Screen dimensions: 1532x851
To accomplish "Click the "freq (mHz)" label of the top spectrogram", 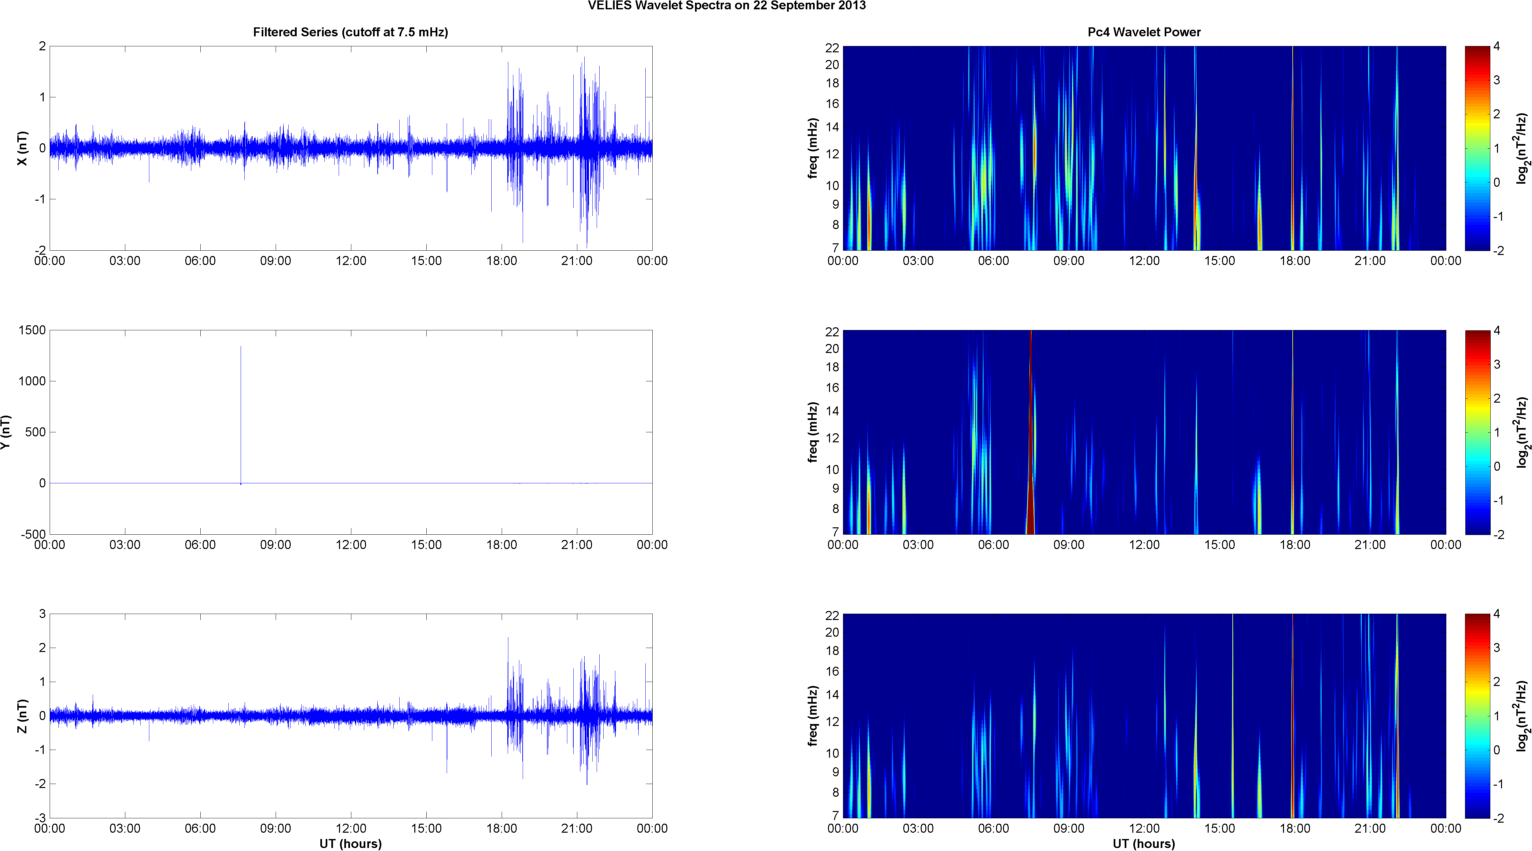I will pos(814,148).
